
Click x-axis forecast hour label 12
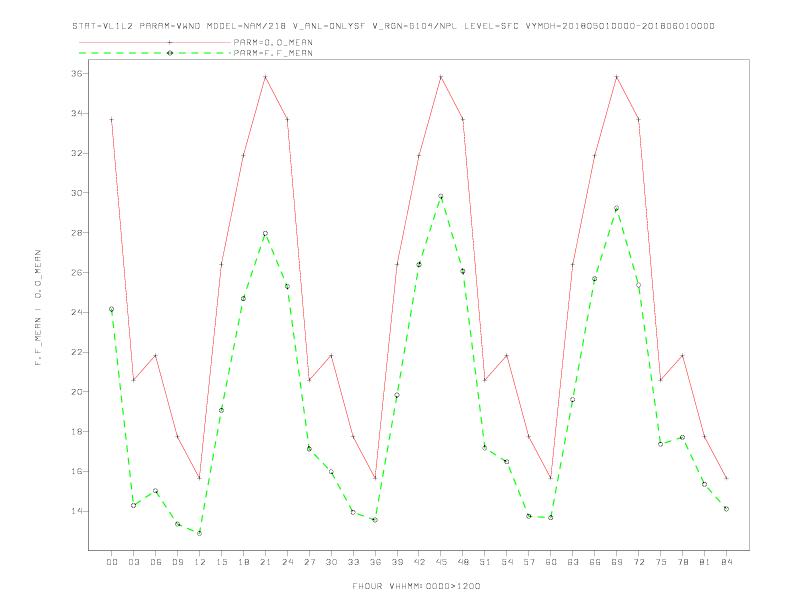click(200, 562)
